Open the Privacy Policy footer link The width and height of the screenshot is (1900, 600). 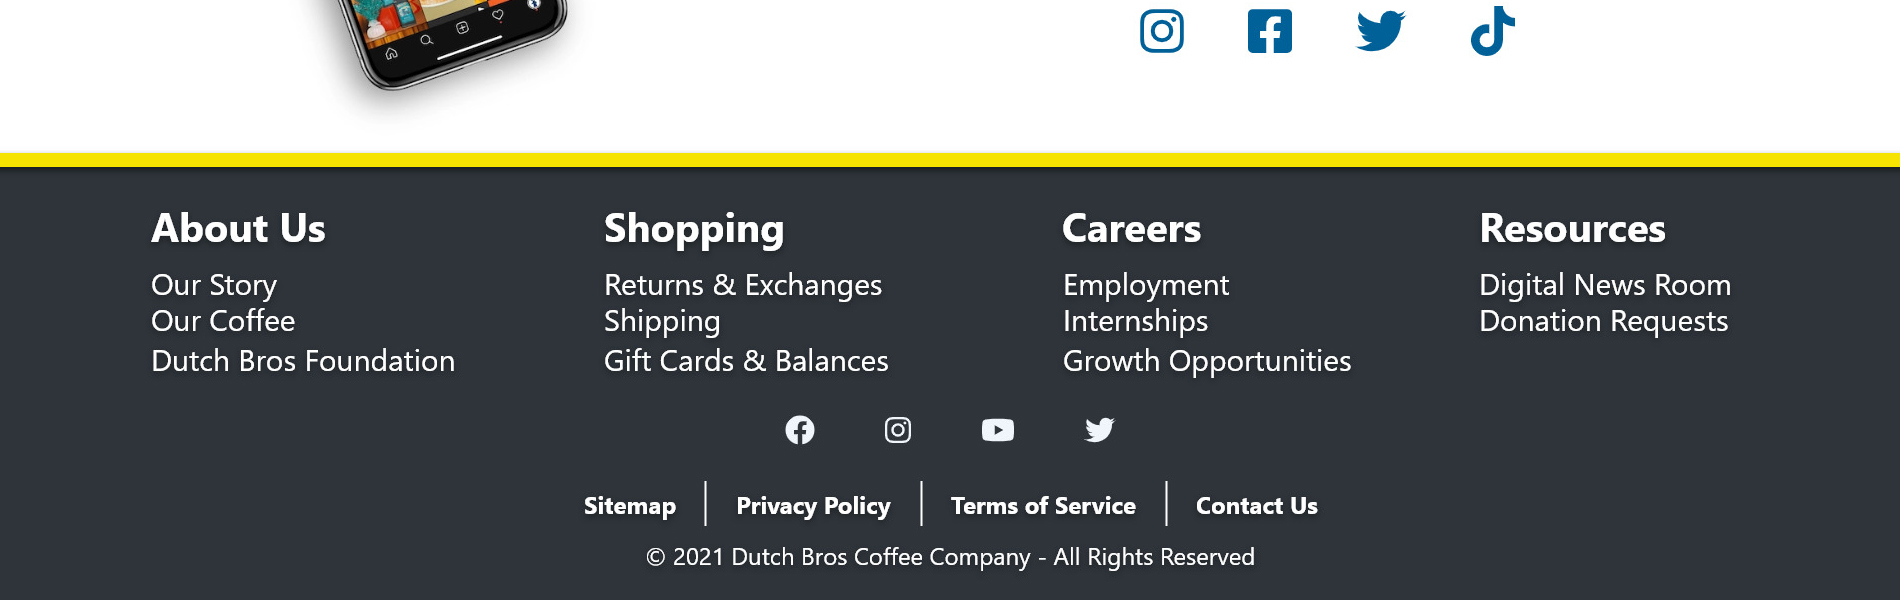[x=813, y=506]
